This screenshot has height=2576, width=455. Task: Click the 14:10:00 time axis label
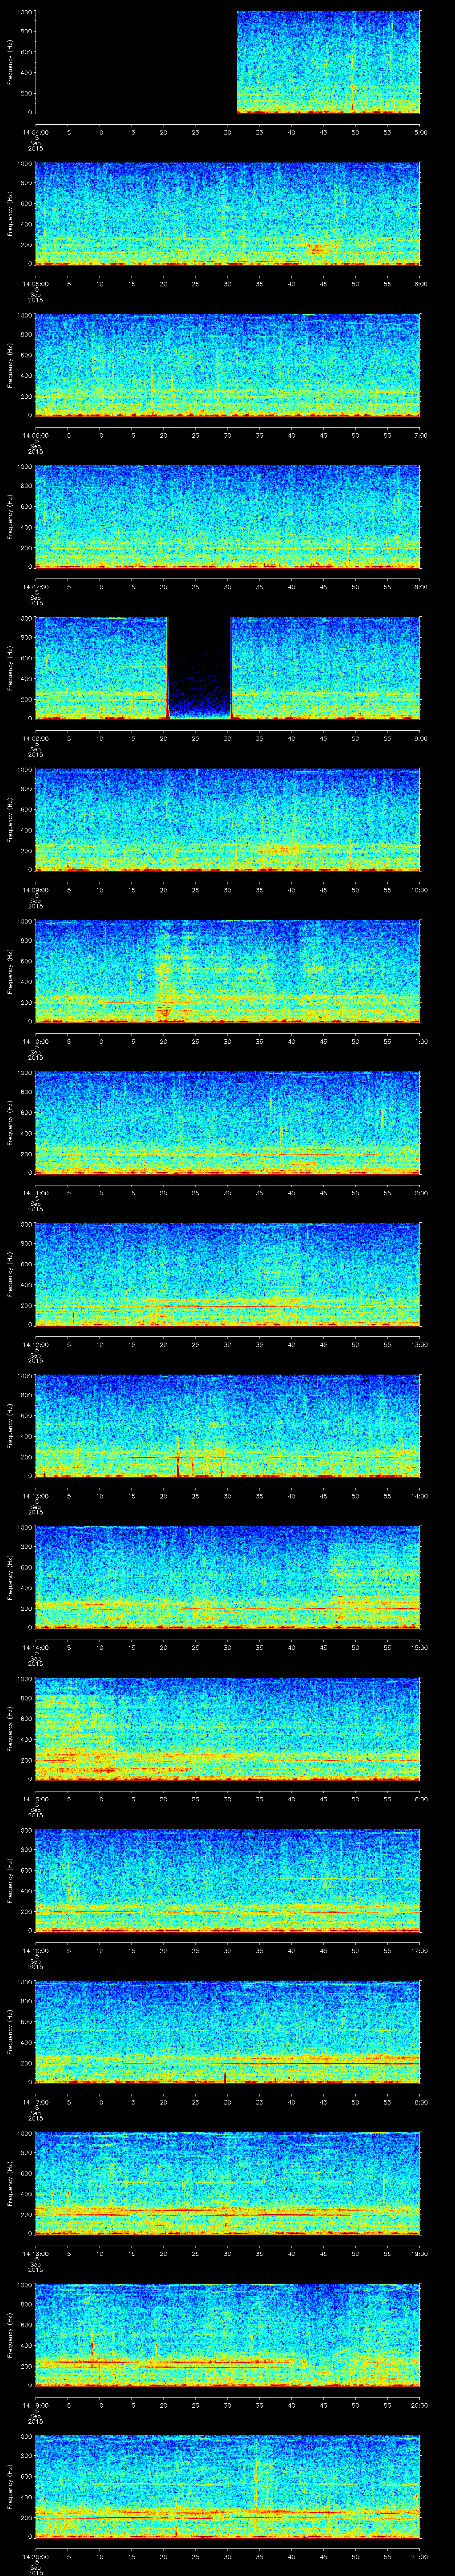point(35,1041)
